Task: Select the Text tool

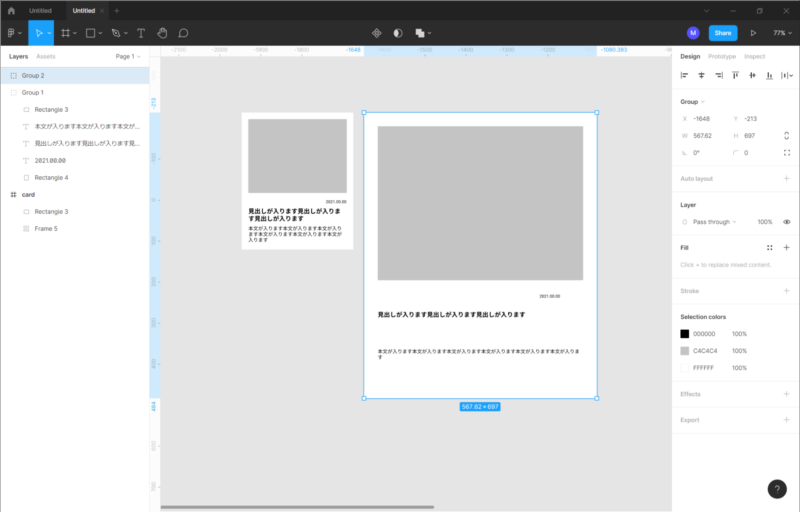Action: click(x=140, y=33)
